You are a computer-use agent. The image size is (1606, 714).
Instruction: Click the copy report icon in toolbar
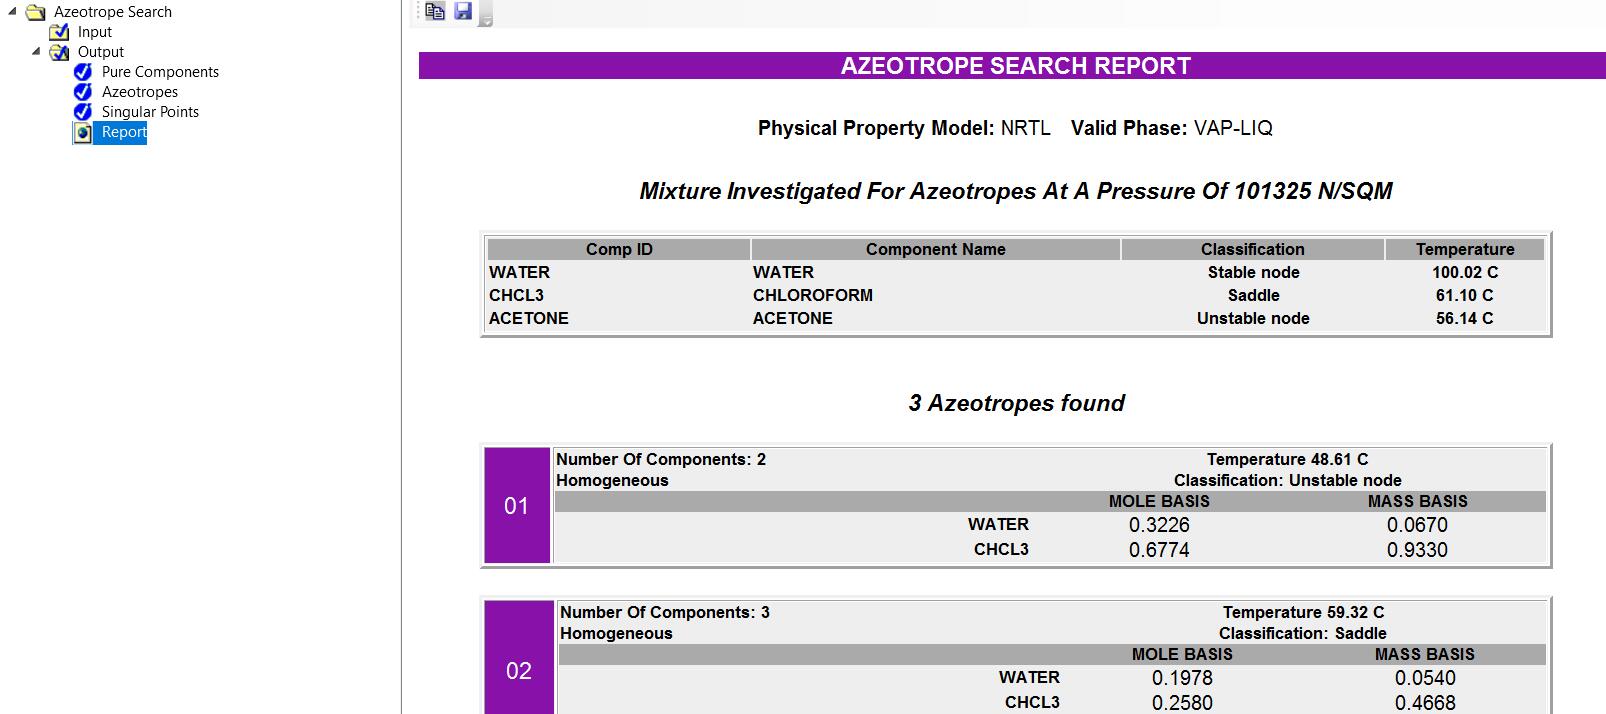435,11
